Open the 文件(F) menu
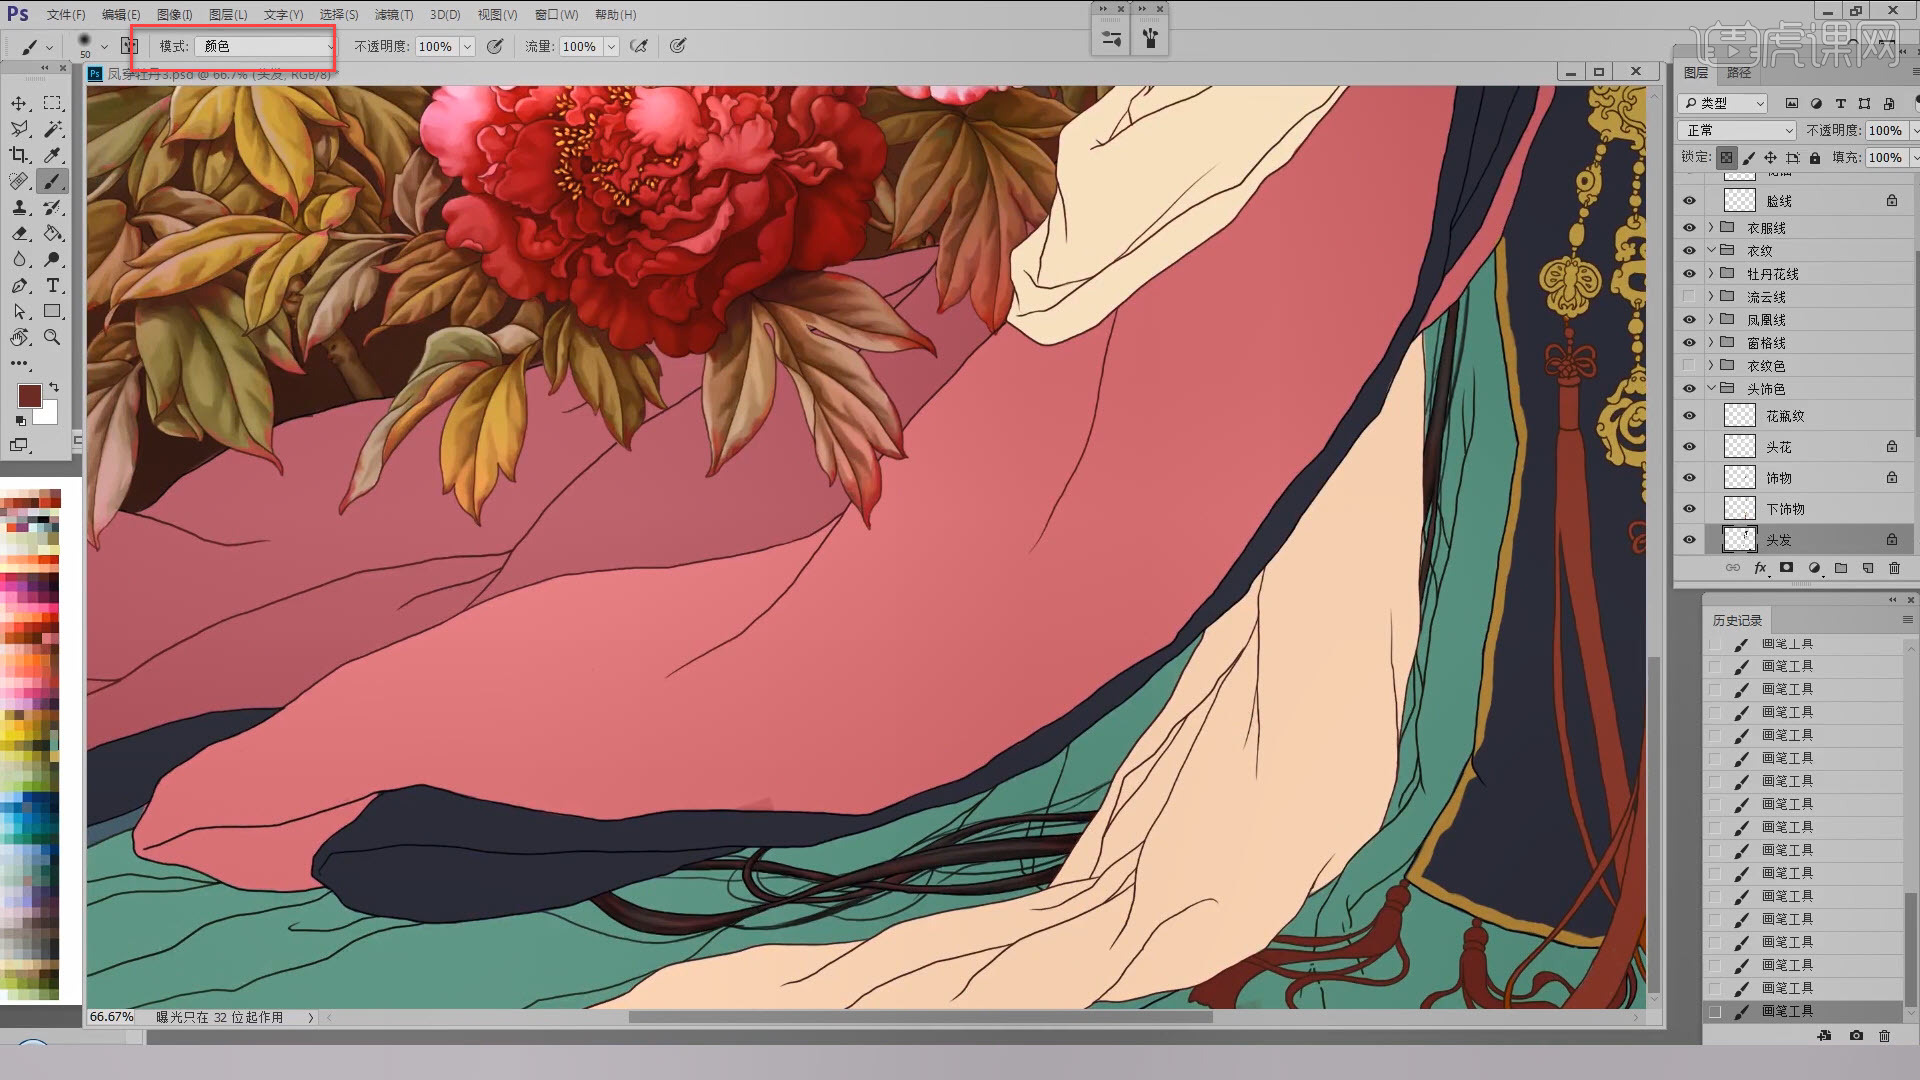This screenshot has height=1080, width=1920. click(66, 14)
